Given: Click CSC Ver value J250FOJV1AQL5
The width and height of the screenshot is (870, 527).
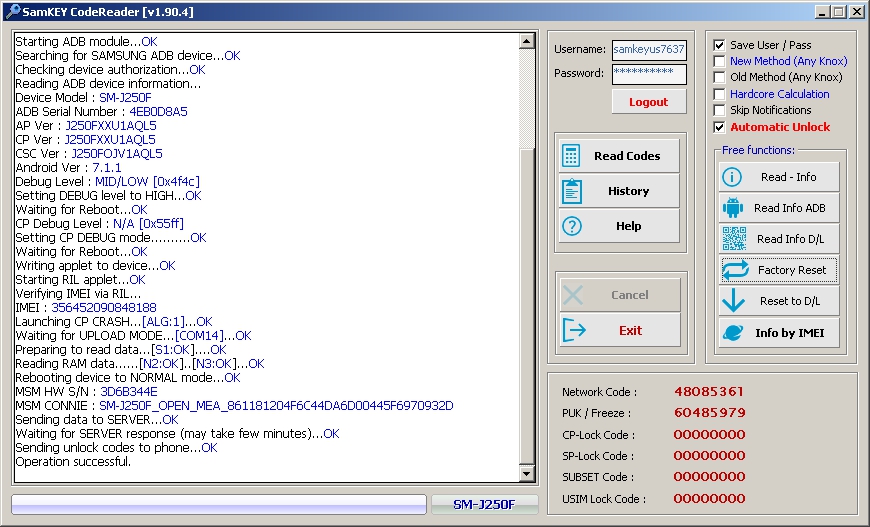Looking at the screenshot, I should pos(117,154).
